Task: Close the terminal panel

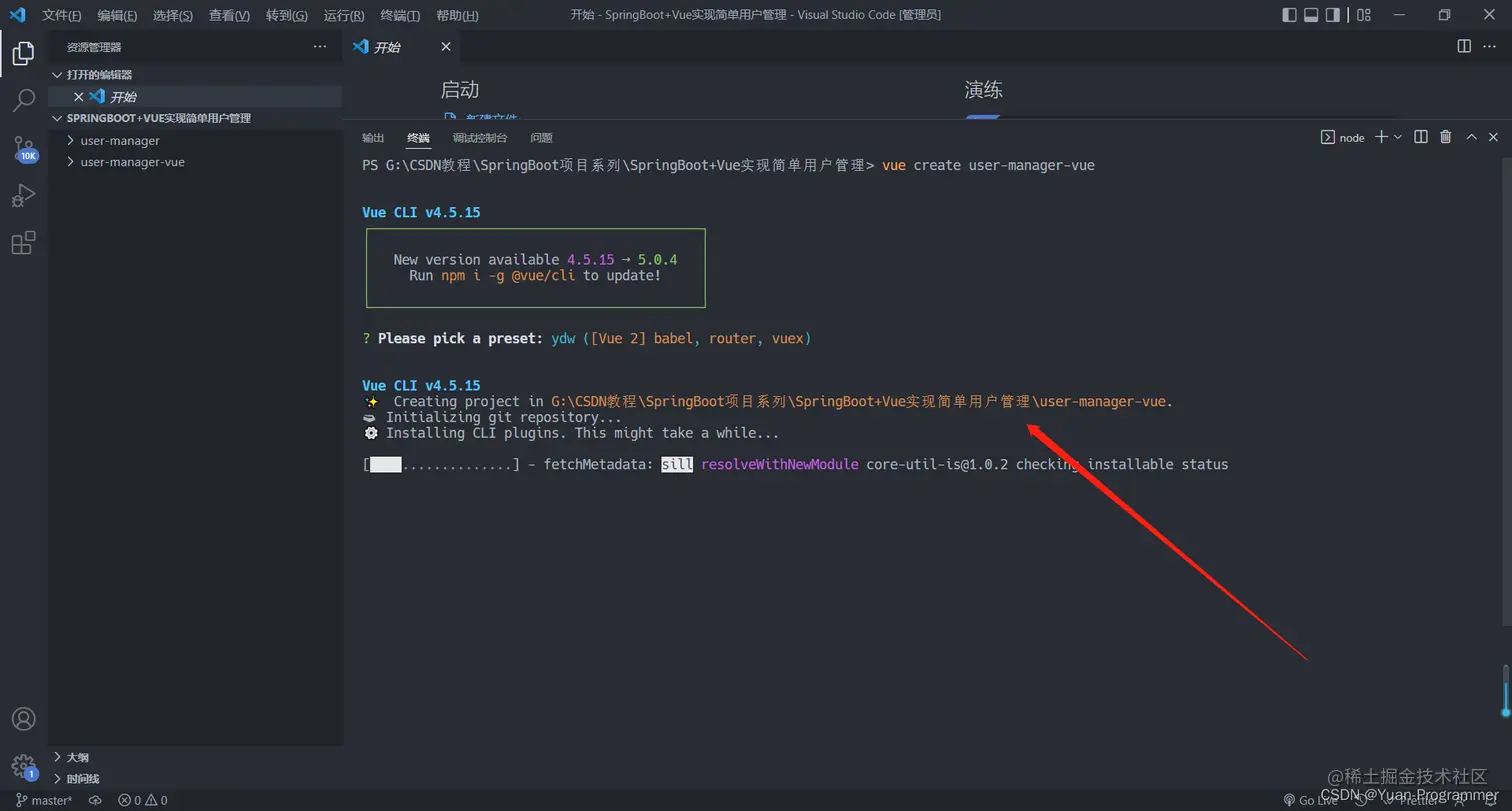Action: pyautogui.click(x=1494, y=137)
